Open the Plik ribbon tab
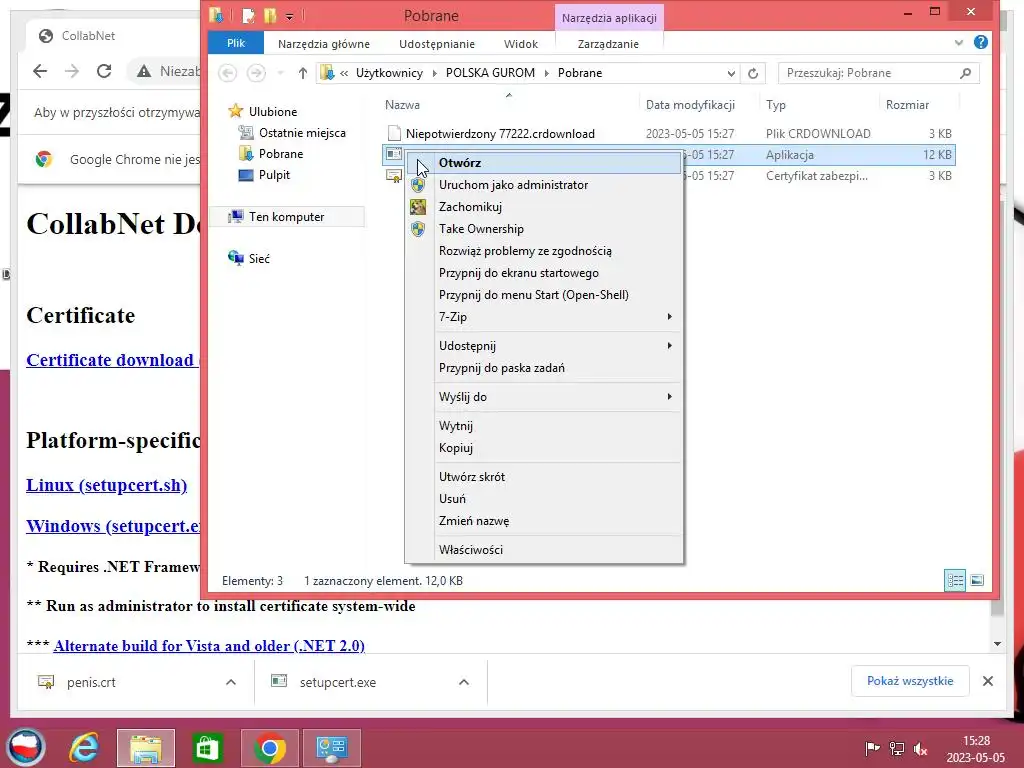The width and height of the screenshot is (1024, 768). click(x=236, y=43)
